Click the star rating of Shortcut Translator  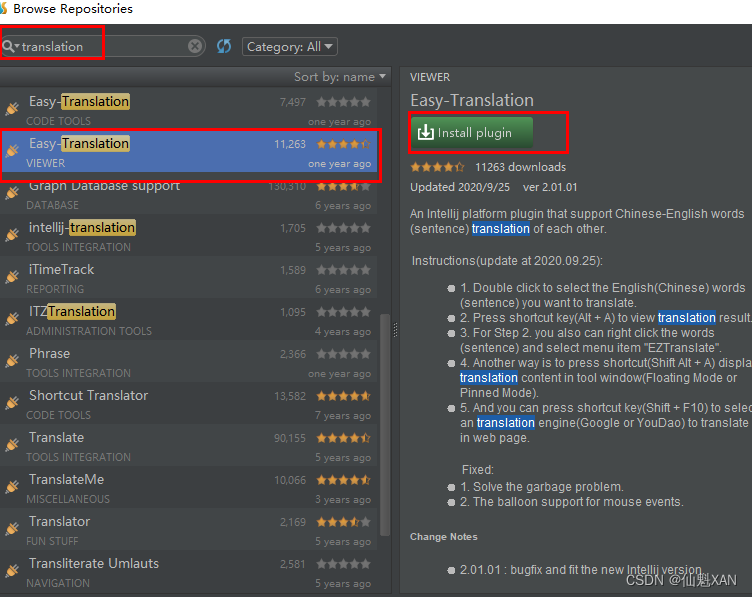coord(343,396)
